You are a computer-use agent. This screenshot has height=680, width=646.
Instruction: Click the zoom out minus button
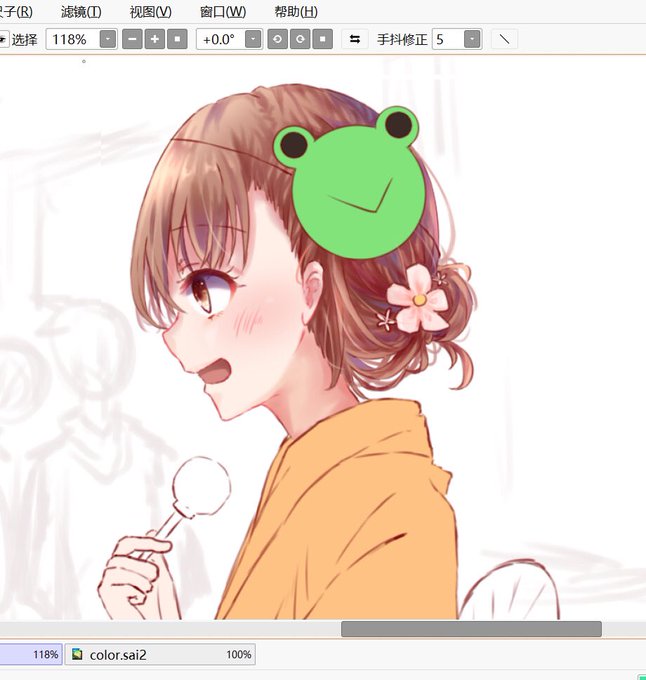point(132,39)
